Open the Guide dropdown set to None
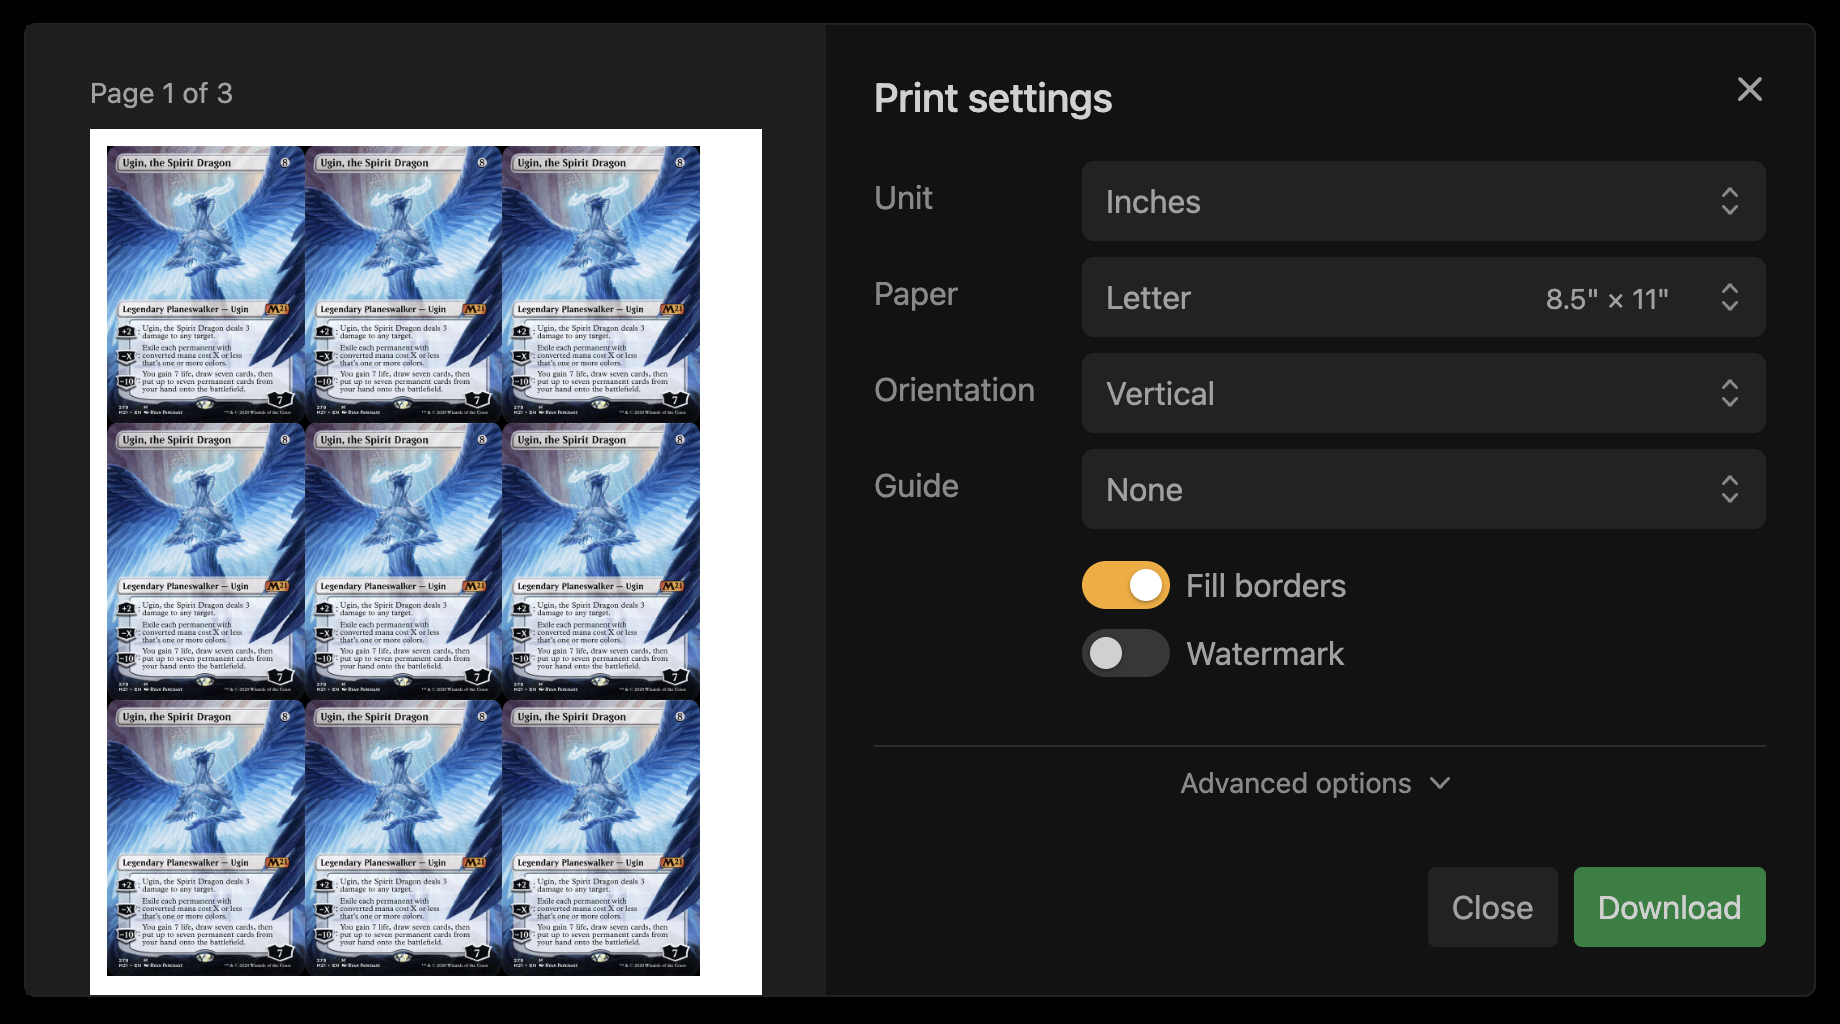The image size is (1840, 1024). [x=1423, y=489]
